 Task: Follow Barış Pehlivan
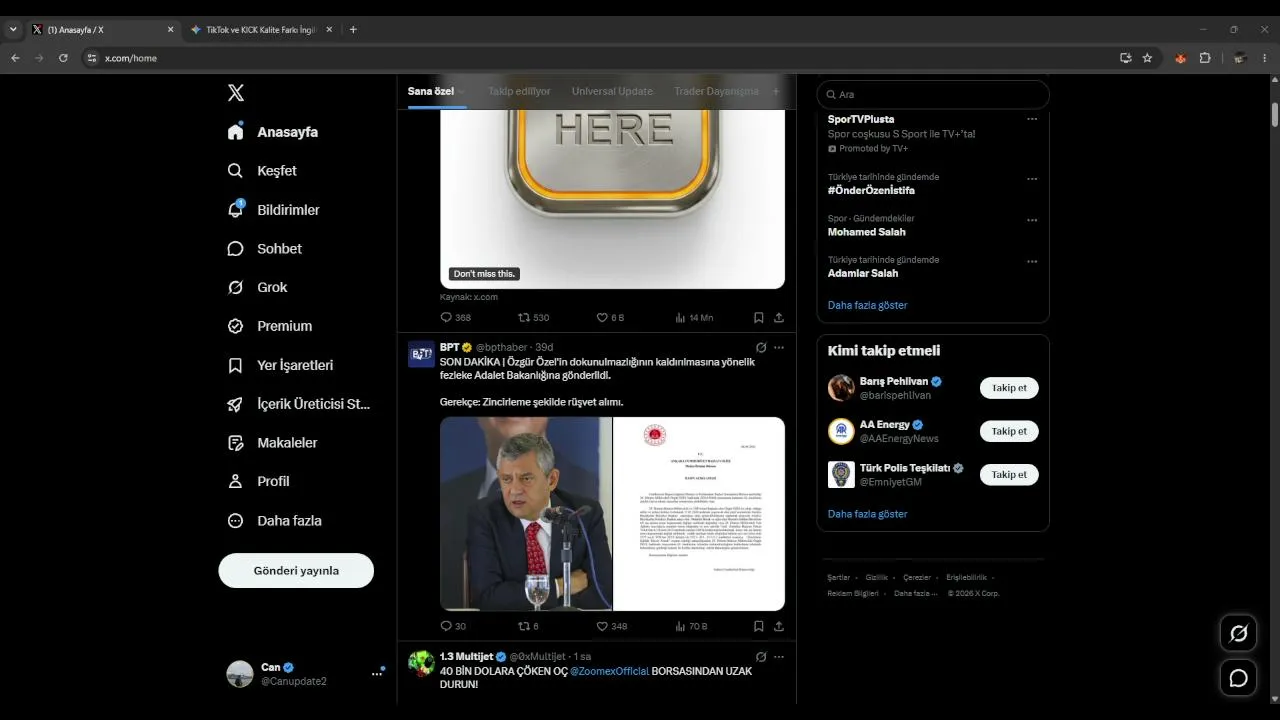tap(1009, 388)
